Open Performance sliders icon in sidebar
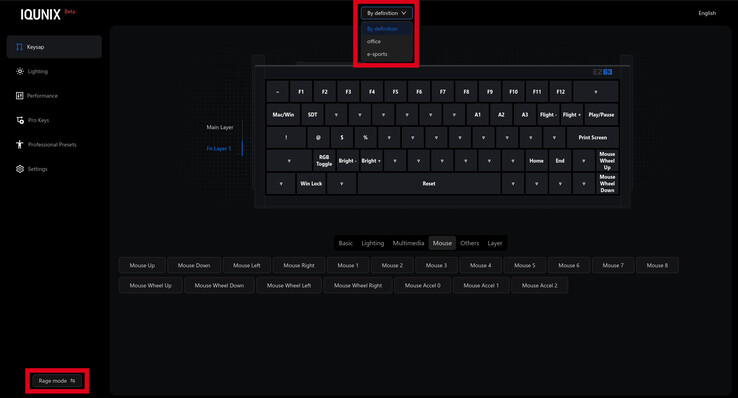738x398 pixels. (x=19, y=96)
